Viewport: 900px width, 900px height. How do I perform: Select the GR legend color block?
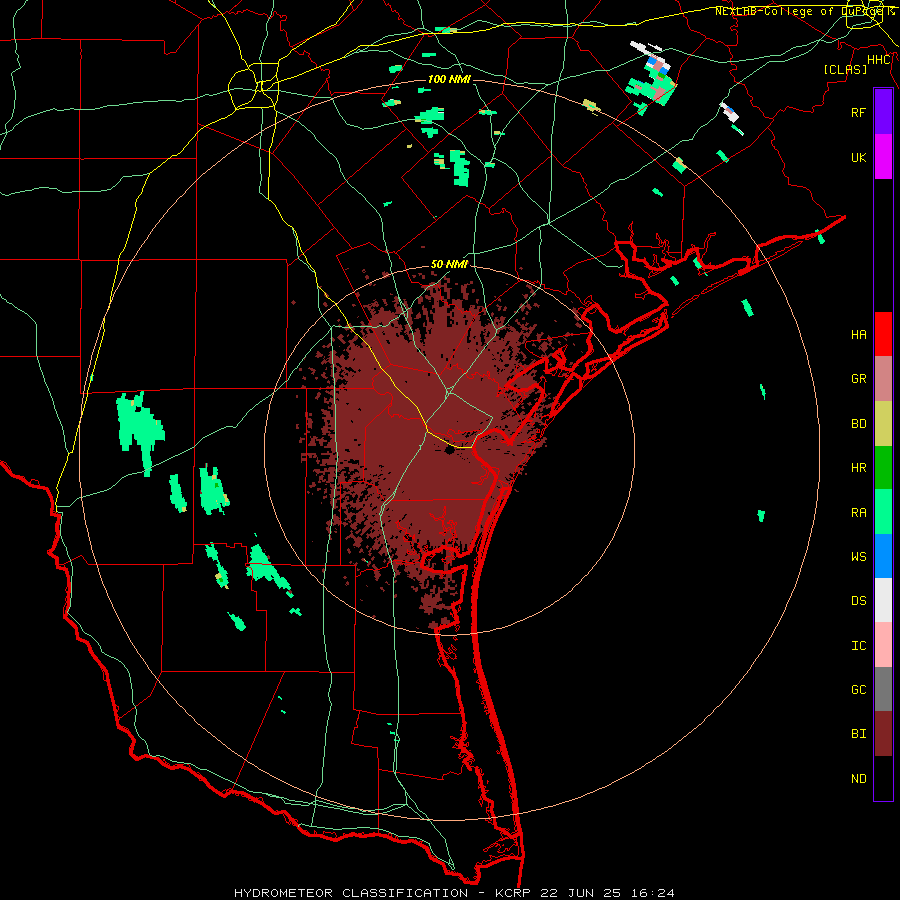[883, 379]
